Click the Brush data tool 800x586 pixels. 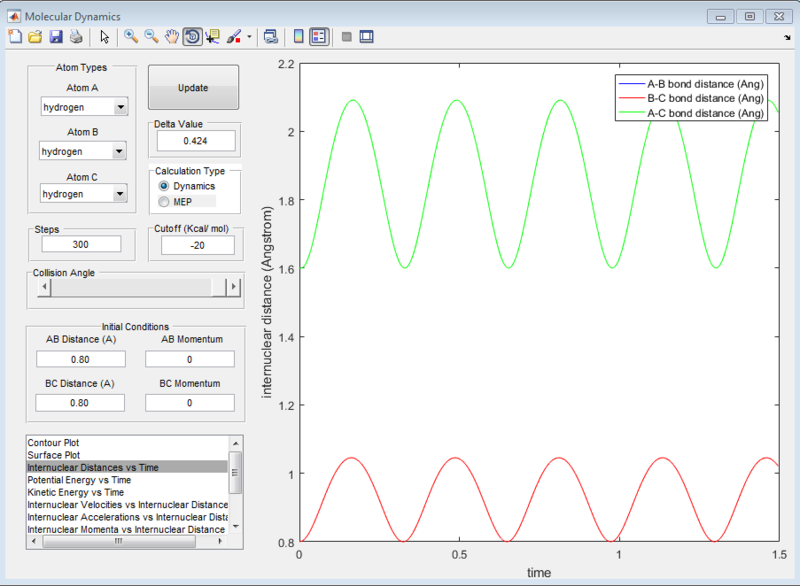(231, 36)
